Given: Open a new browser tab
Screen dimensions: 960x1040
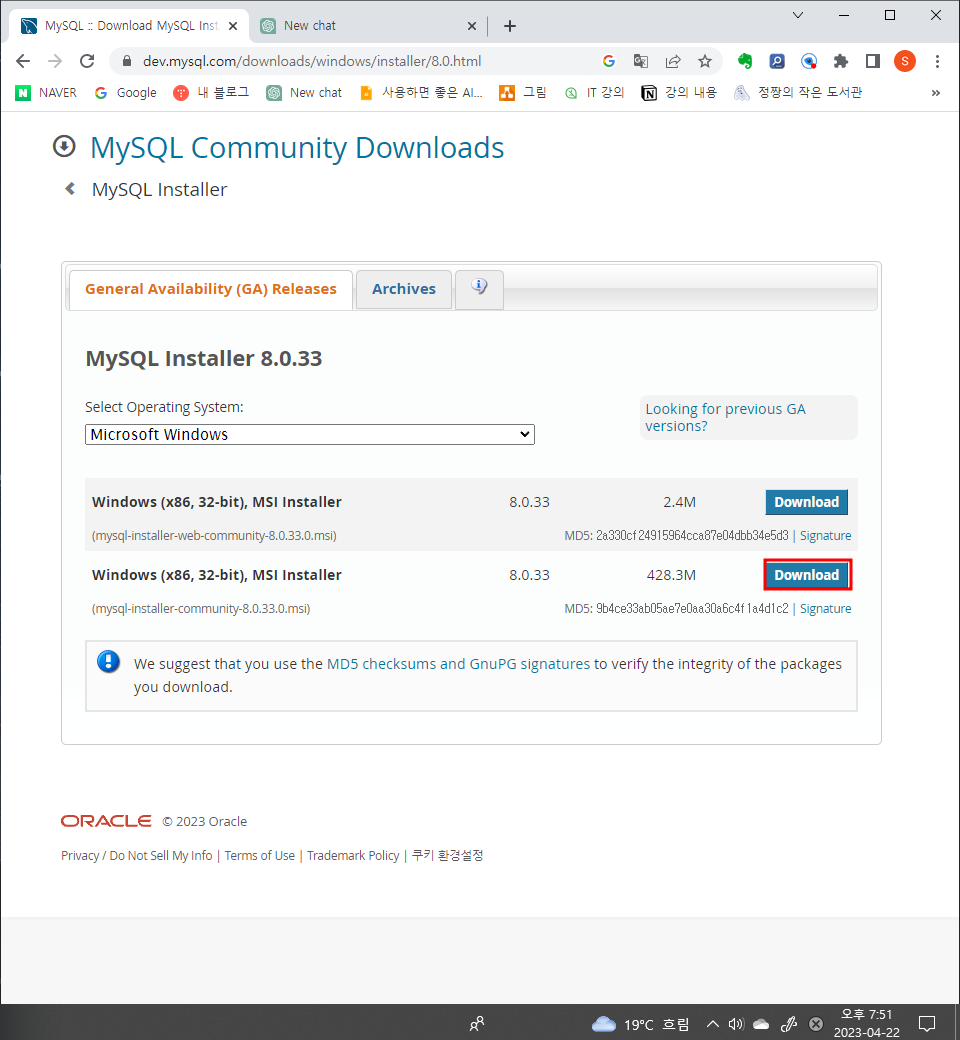Looking at the screenshot, I should tap(510, 26).
